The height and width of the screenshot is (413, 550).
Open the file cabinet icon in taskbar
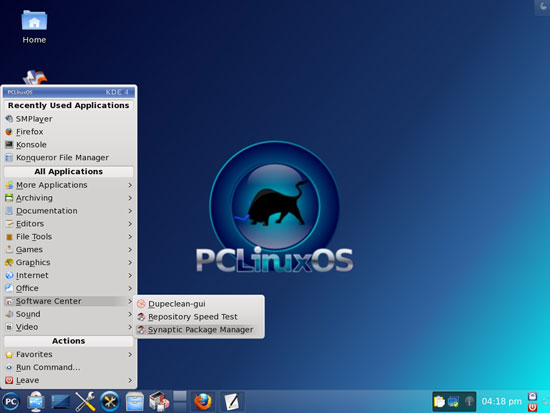tap(135, 401)
